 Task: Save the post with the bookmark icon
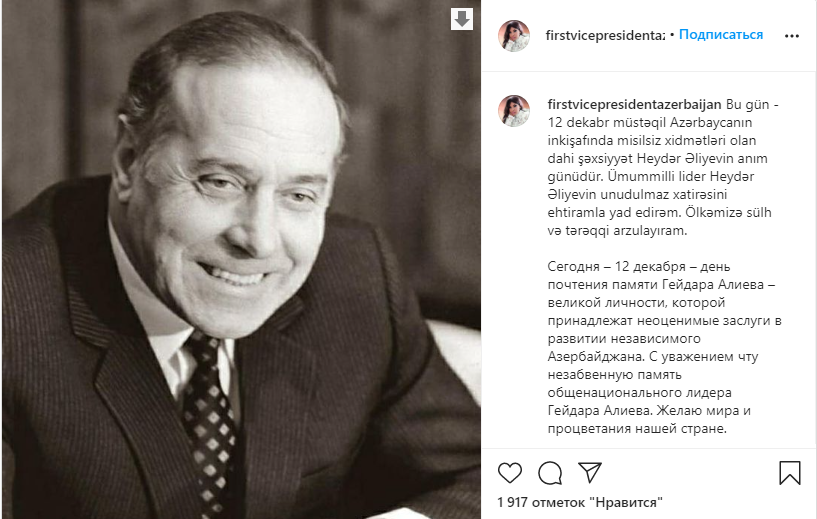pos(789,472)
